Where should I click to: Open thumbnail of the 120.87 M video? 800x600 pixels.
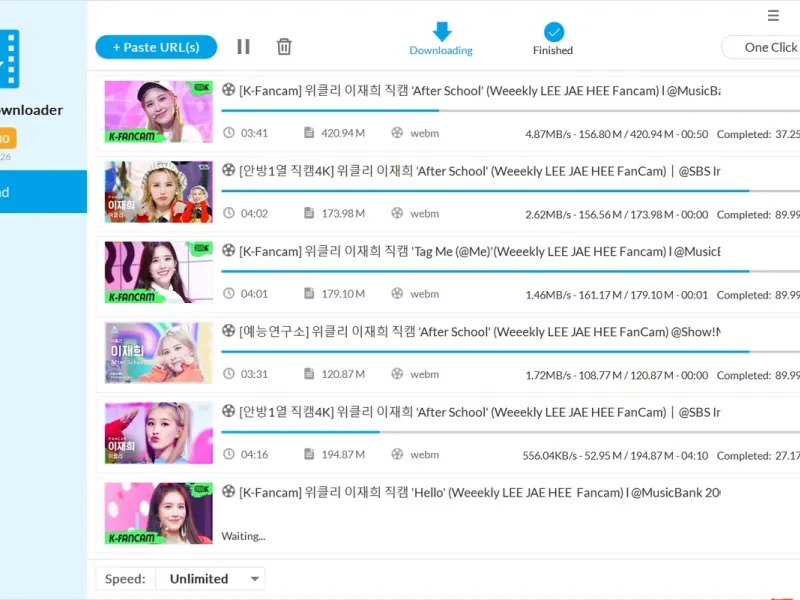(159, 353)
